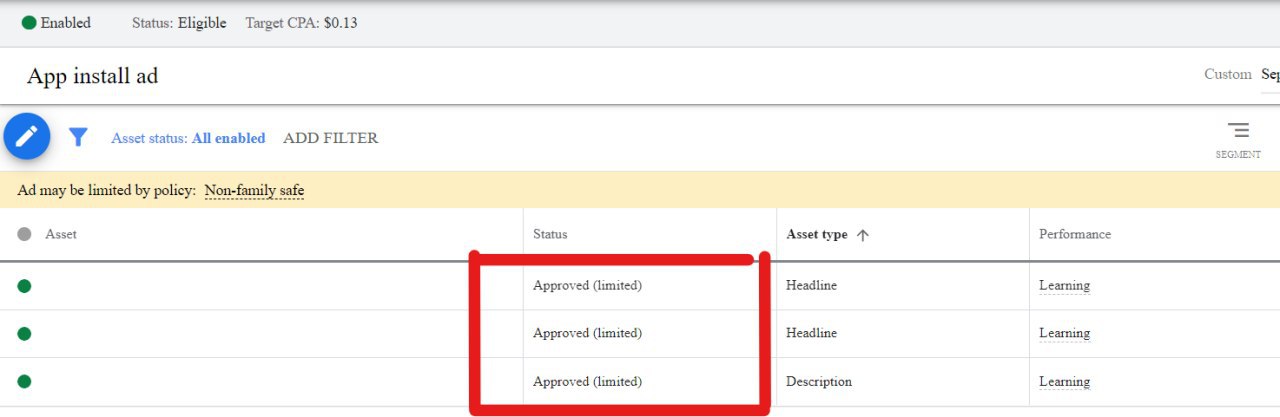The width and height of the screenshot is (1280, 417).
Task: Sort by the Asset type column
Action: click(x=828, y=235)
